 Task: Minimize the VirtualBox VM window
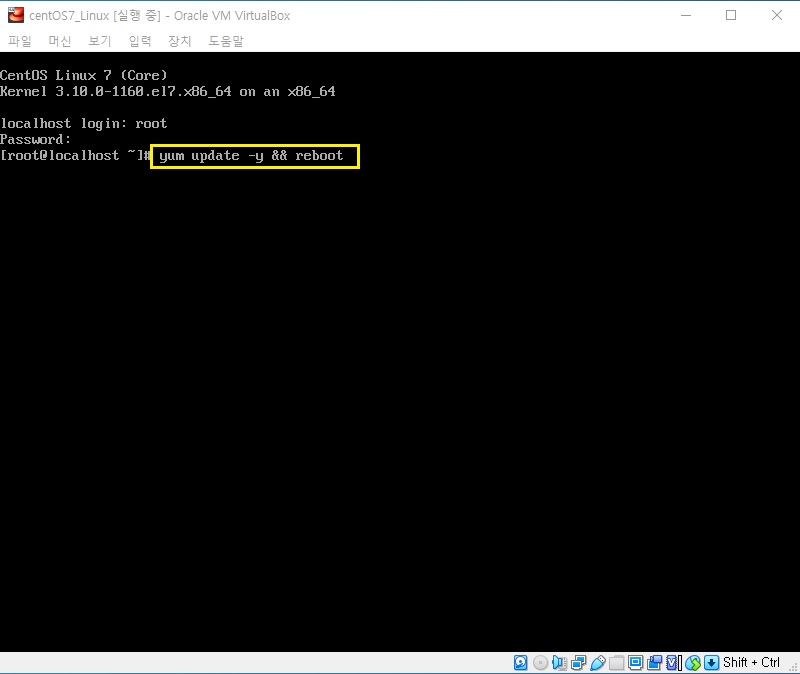click(686, 15)
